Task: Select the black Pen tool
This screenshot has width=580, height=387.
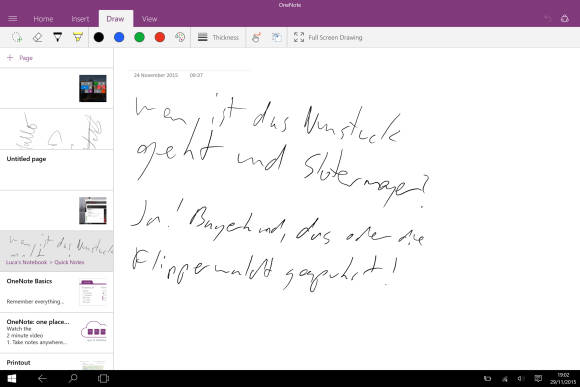Action: (58, 37)
